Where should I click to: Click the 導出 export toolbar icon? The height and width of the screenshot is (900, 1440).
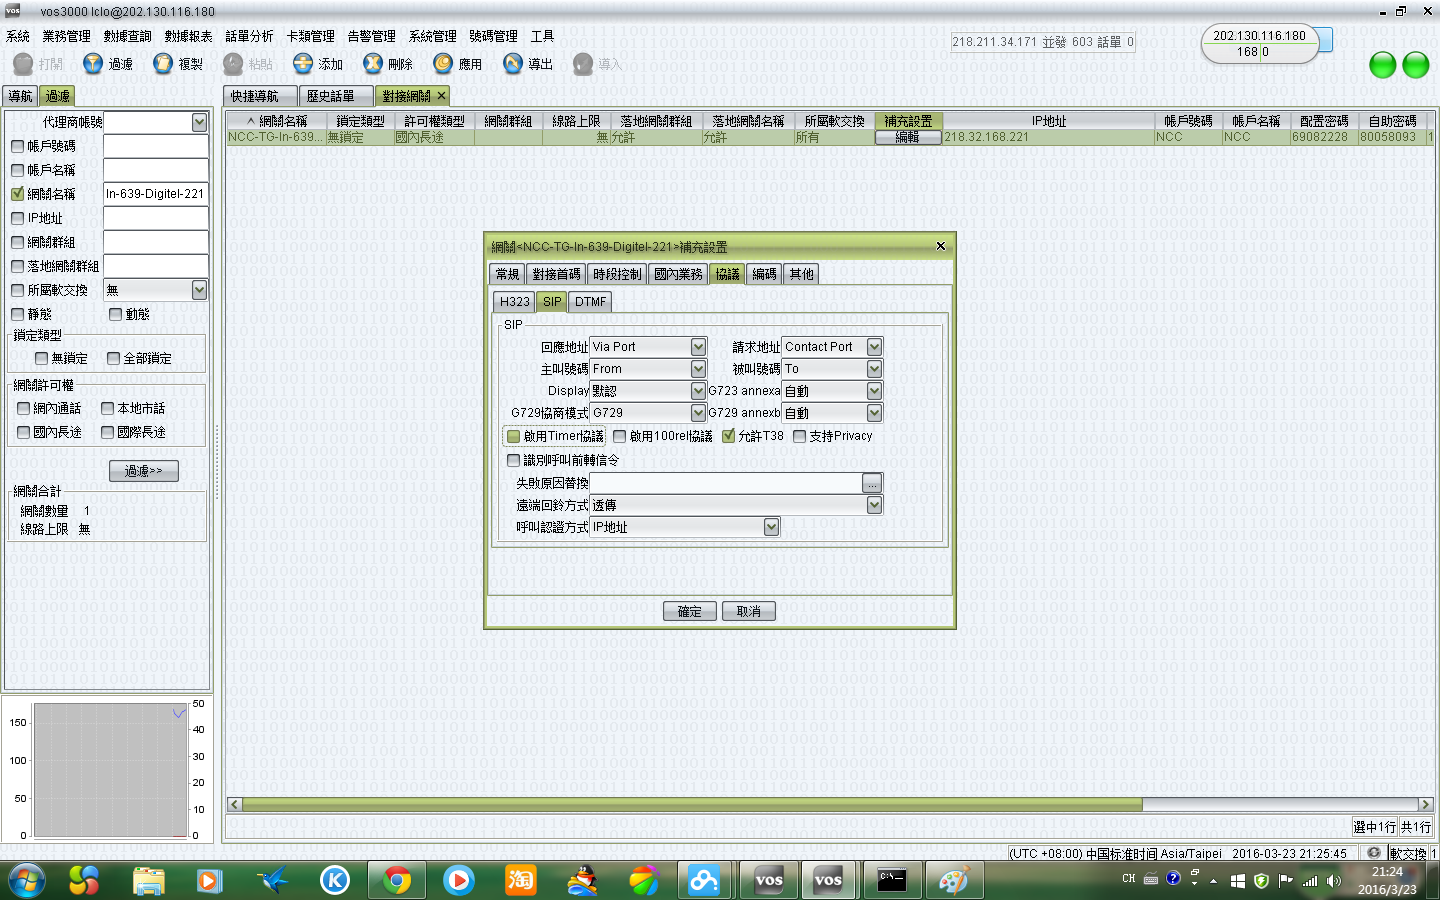pos(513,63)
